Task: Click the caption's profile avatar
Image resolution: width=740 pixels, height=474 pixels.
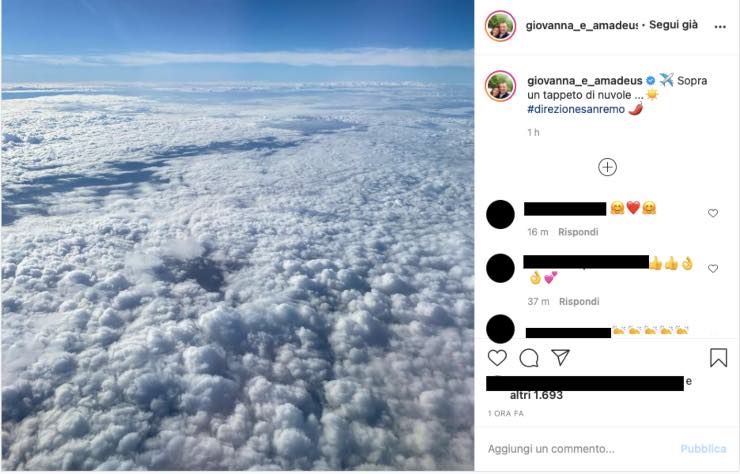Action: click(500, 86)
